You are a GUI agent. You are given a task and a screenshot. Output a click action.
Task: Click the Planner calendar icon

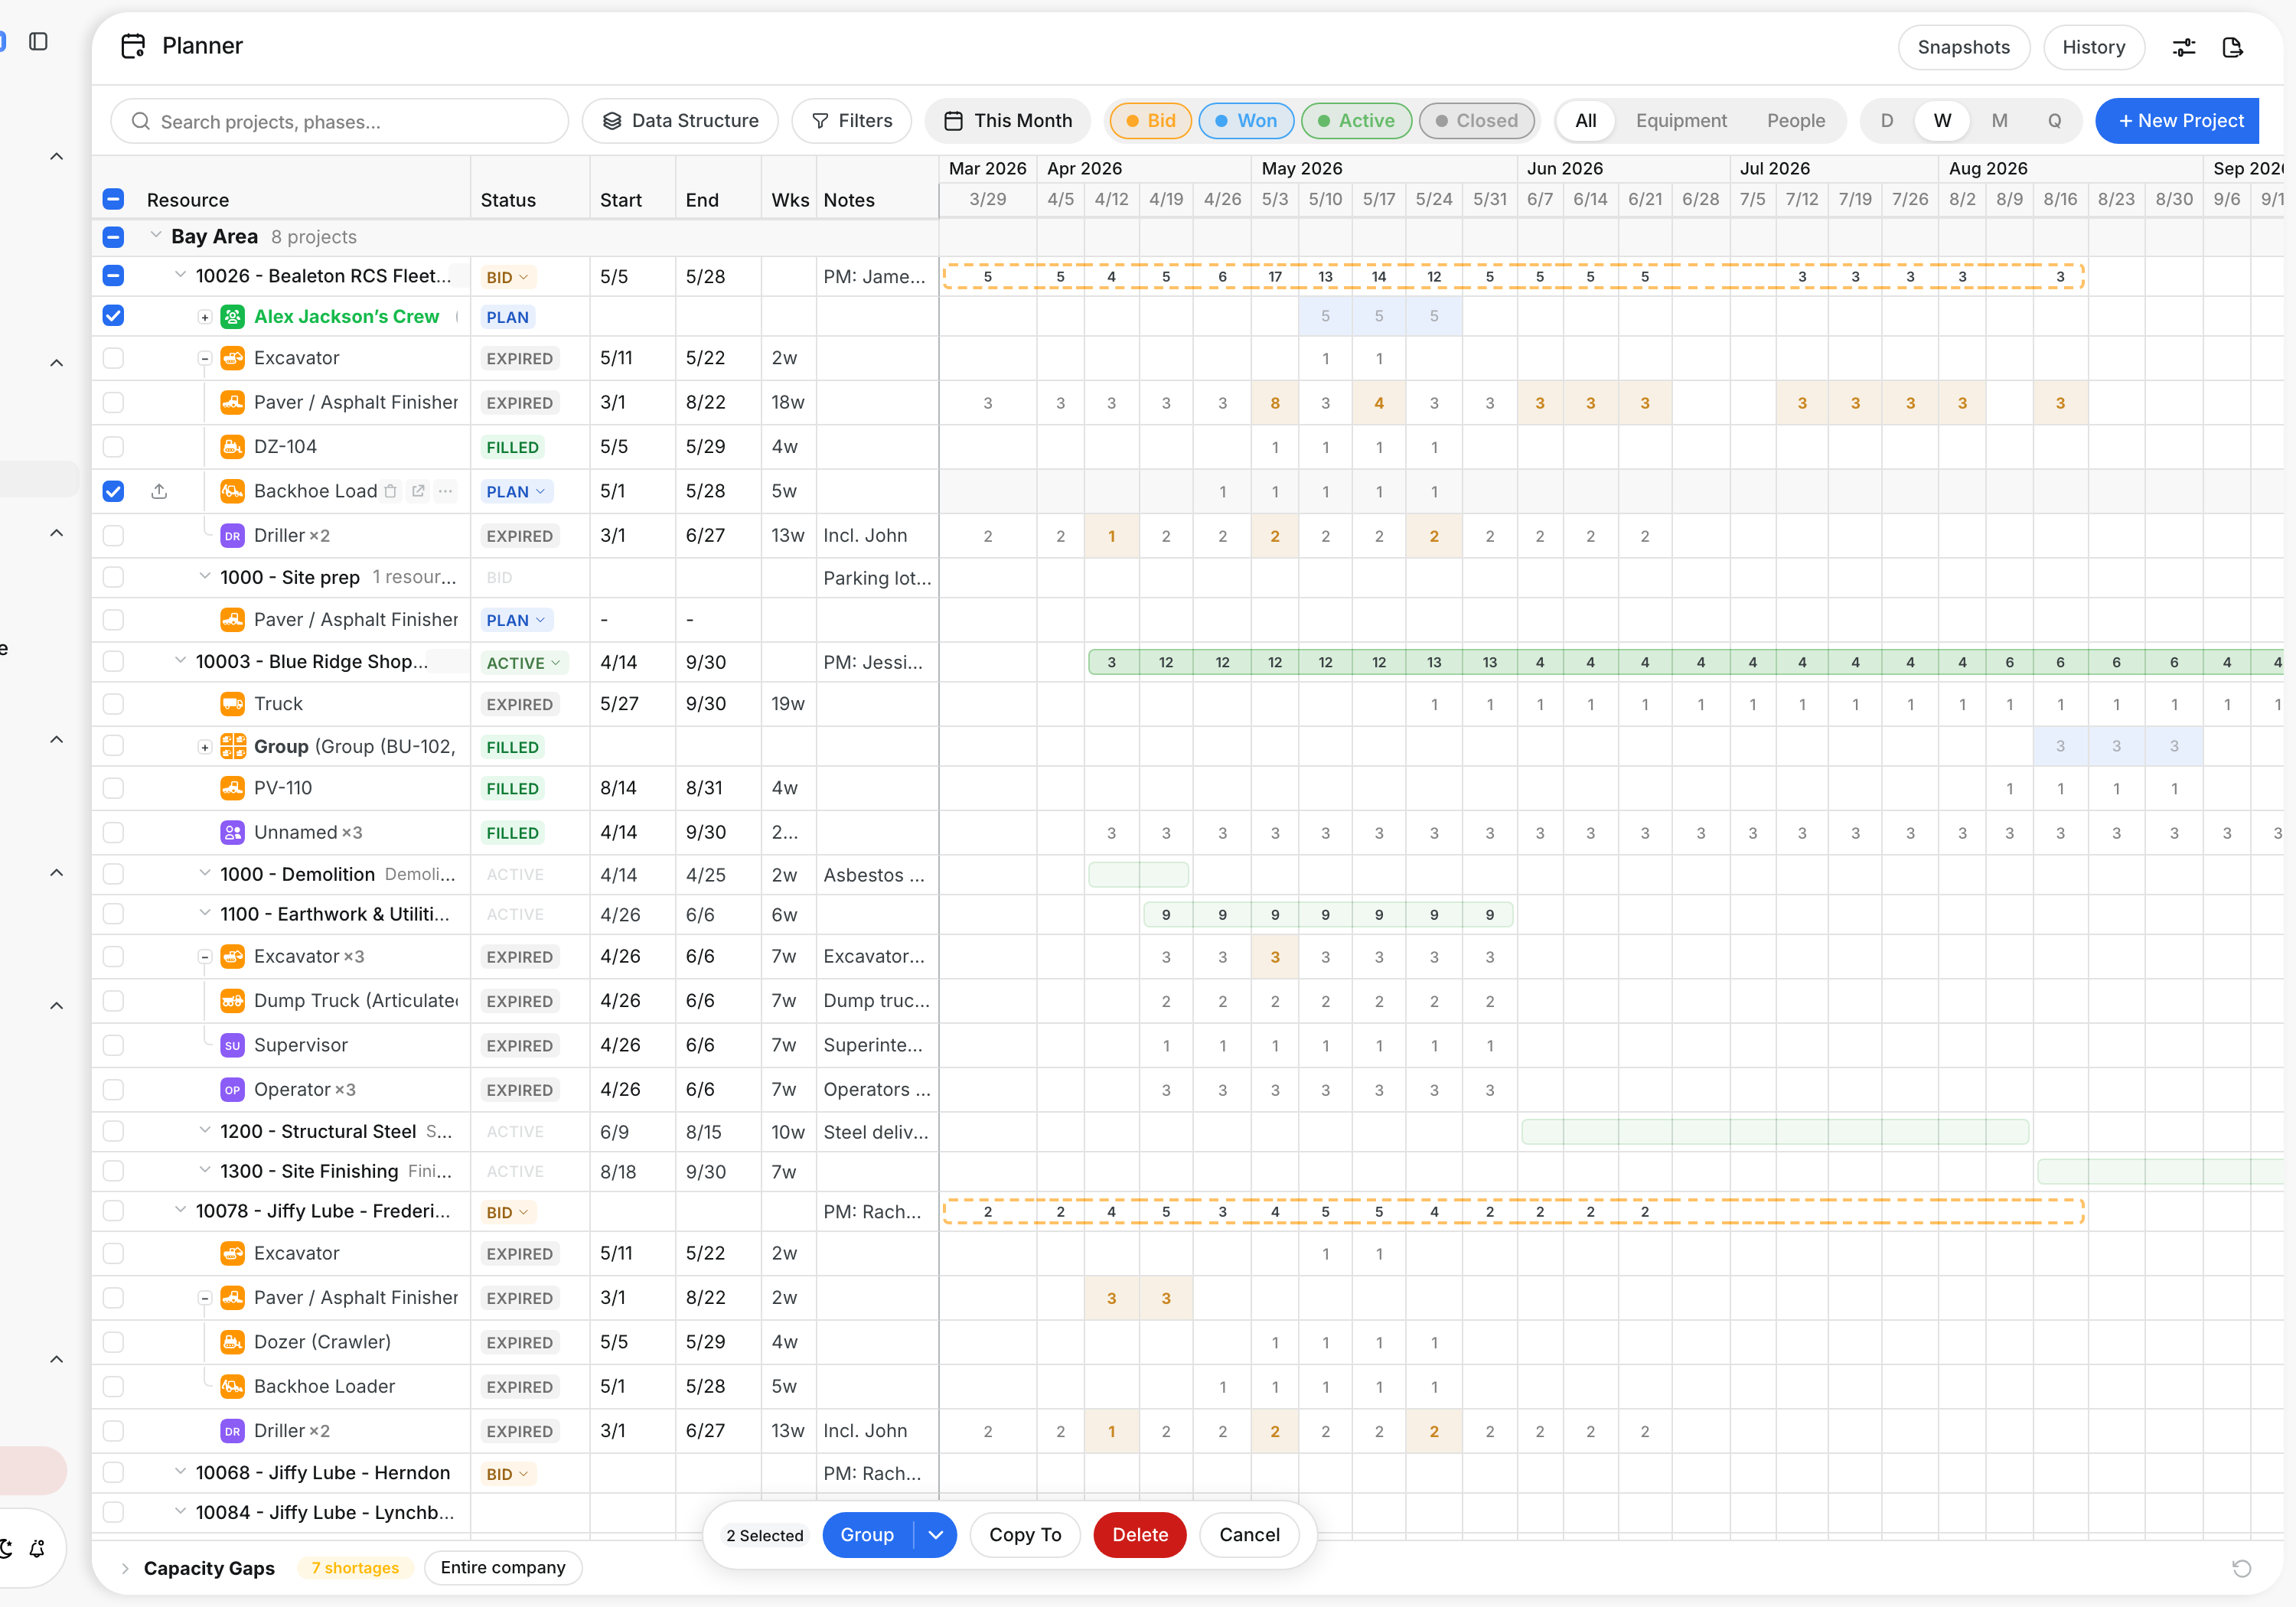(x=133, y=46)
